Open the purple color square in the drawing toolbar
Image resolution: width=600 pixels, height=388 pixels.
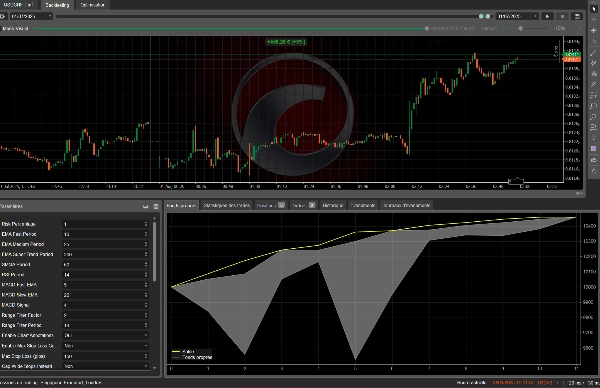(593, 148)
